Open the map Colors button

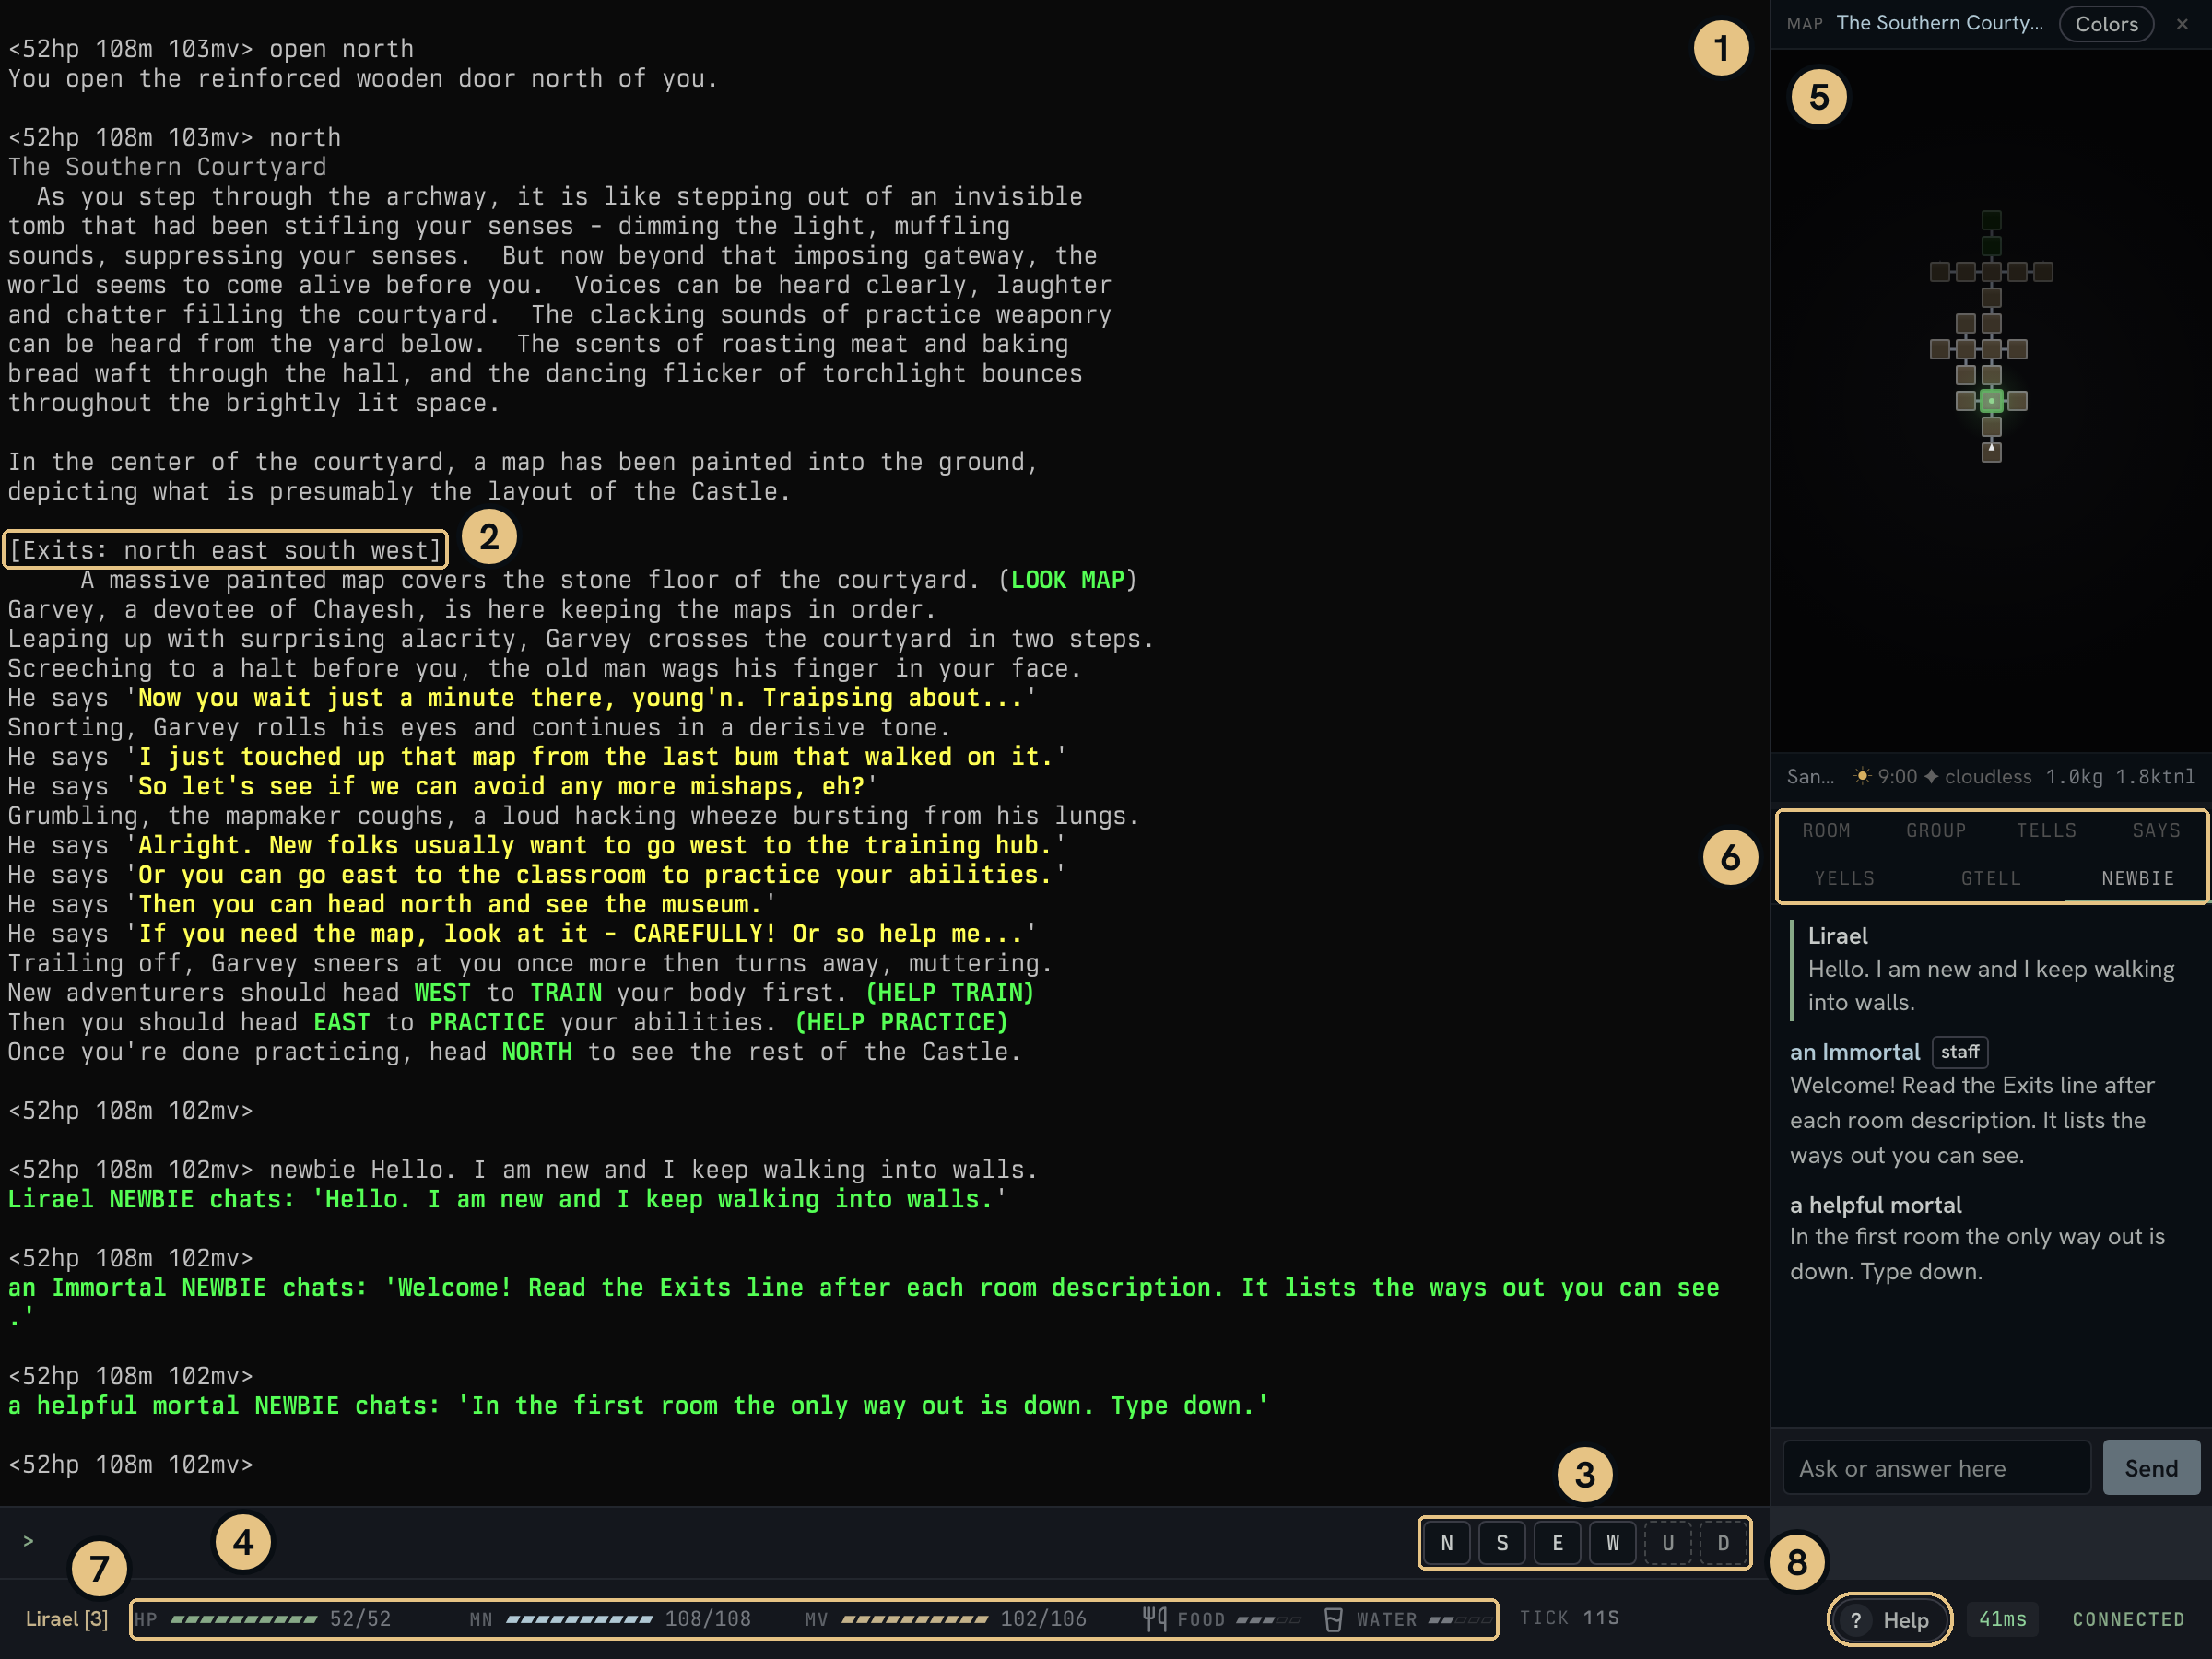[2106, 24]
